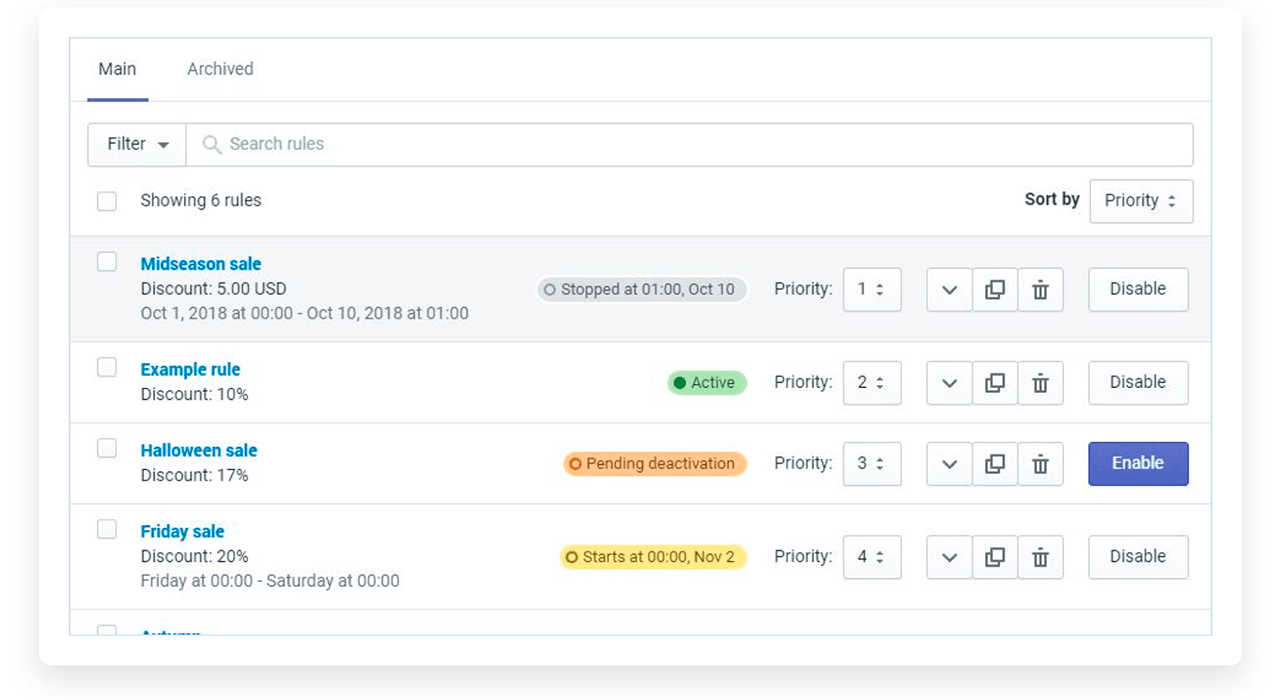Open the Sort by Priority dropdown
This screenshot has height=700, width=1280.
(x=1141, y=201)
